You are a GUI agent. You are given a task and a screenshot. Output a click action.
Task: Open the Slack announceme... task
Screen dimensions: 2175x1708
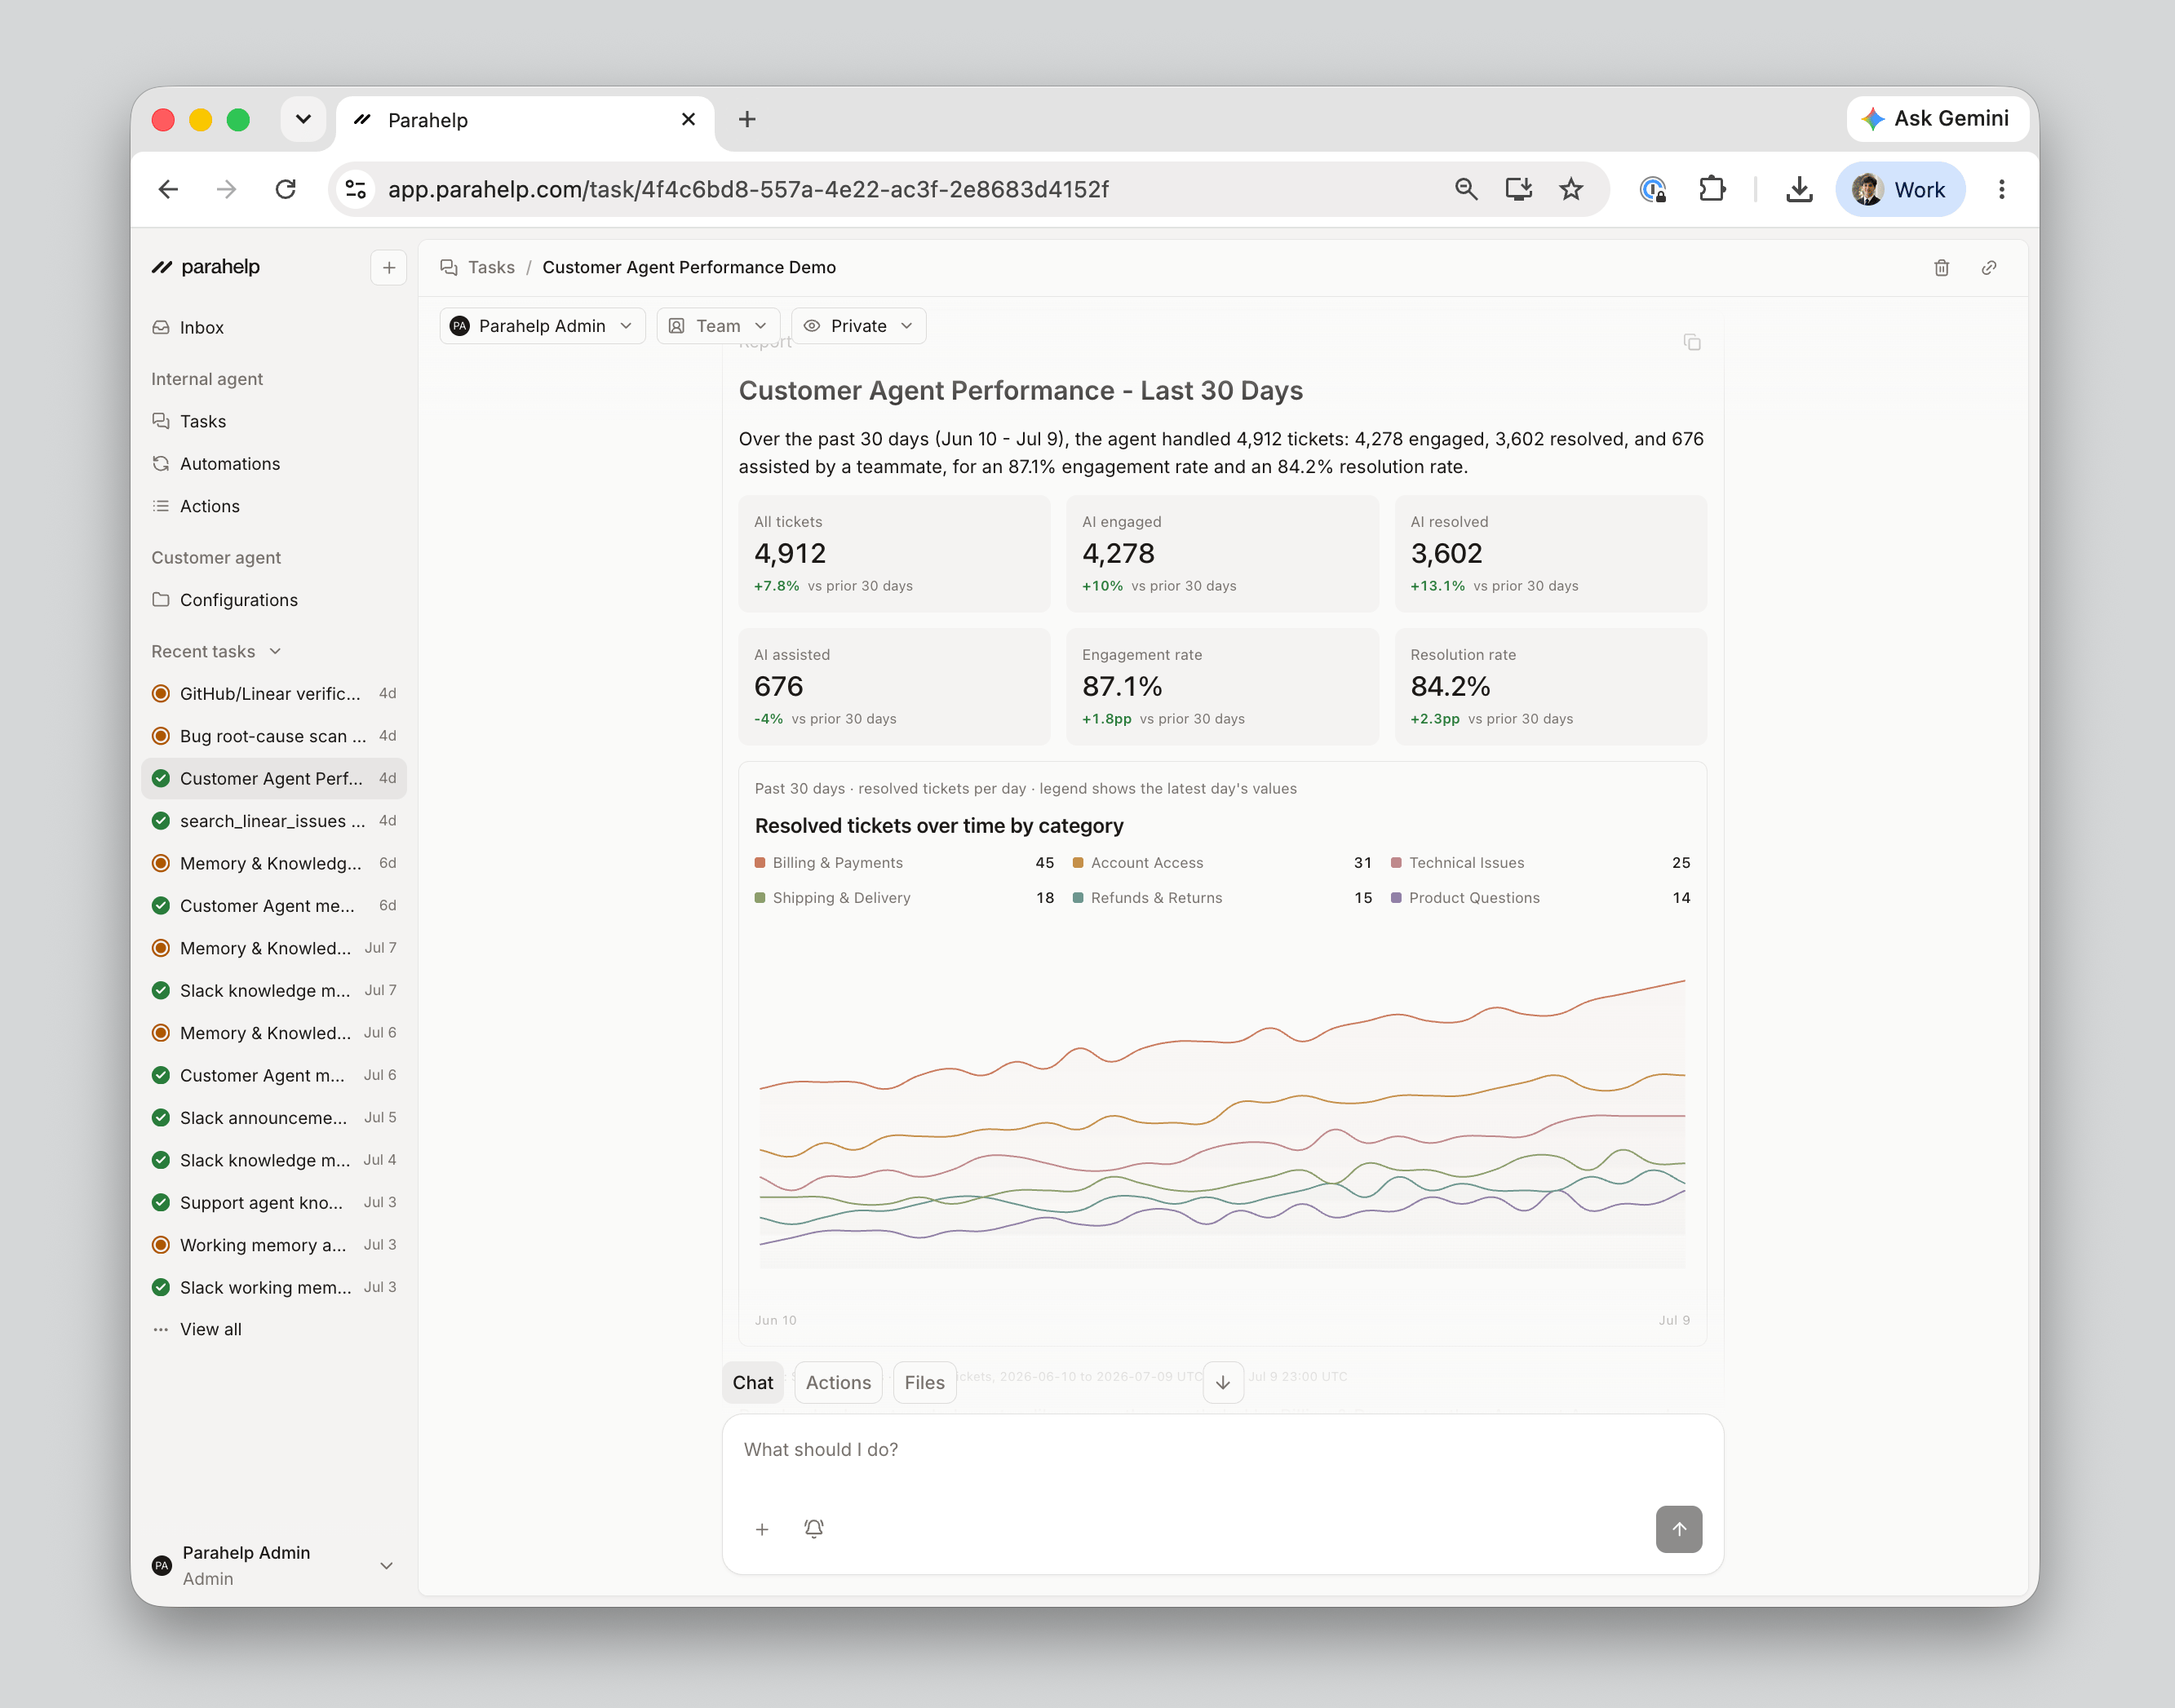pos(273,1117)
